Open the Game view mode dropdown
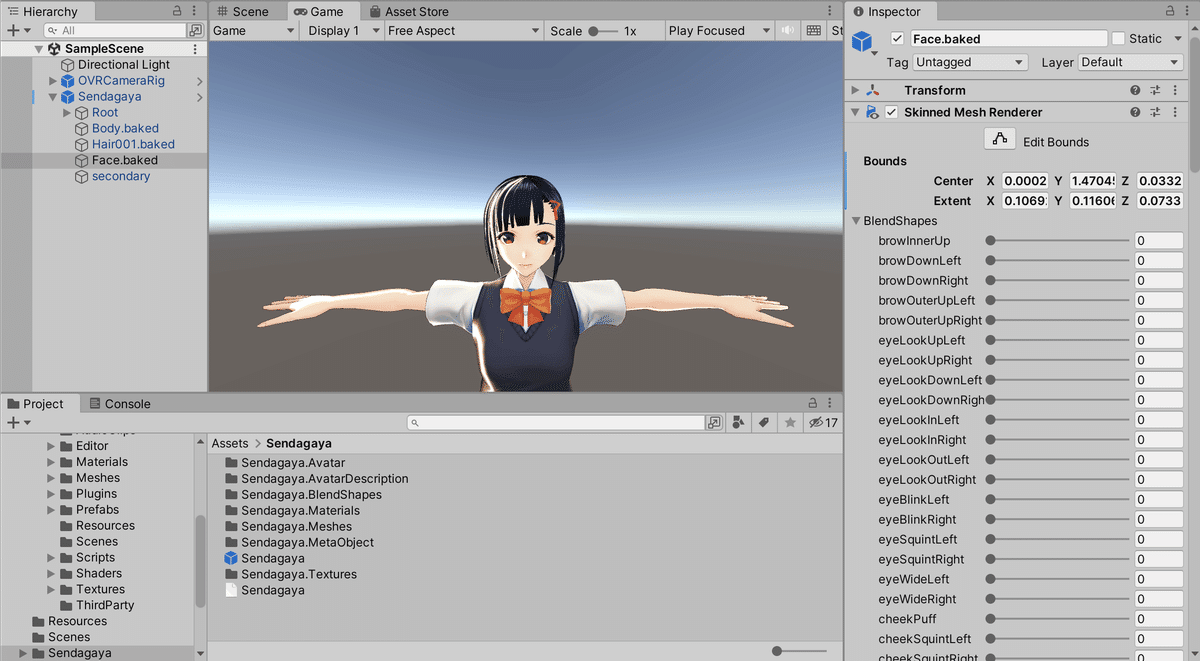The image size is (1200, 661). tap(254, 31)
